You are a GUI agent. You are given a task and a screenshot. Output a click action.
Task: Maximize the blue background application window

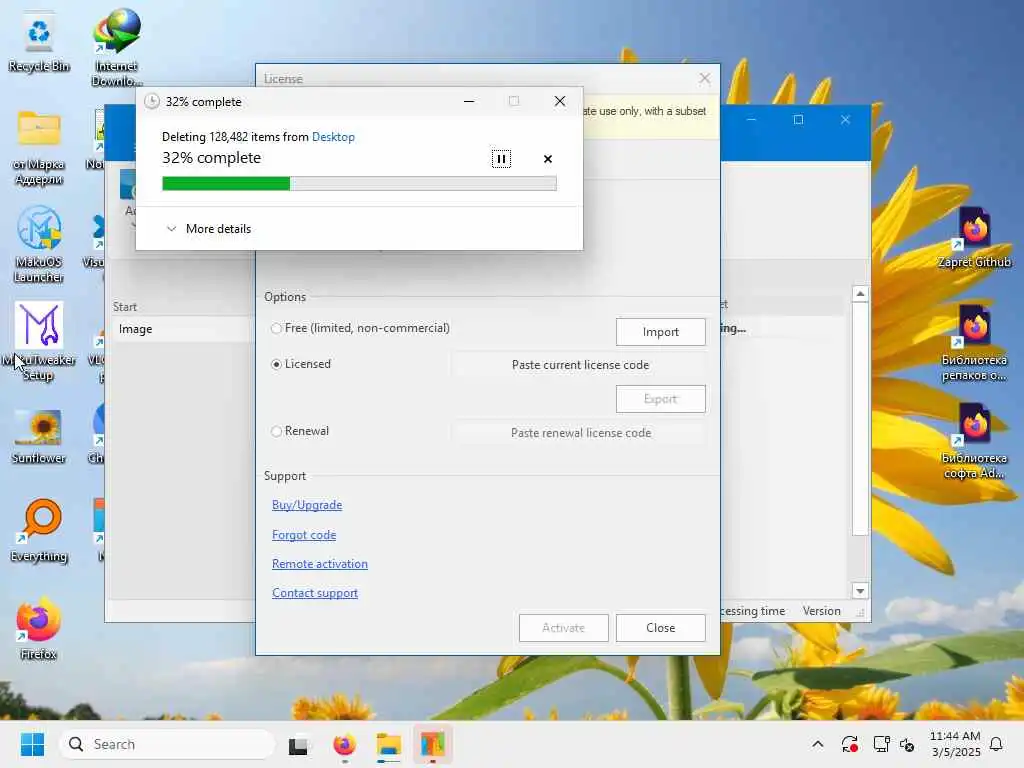[798, 120]
